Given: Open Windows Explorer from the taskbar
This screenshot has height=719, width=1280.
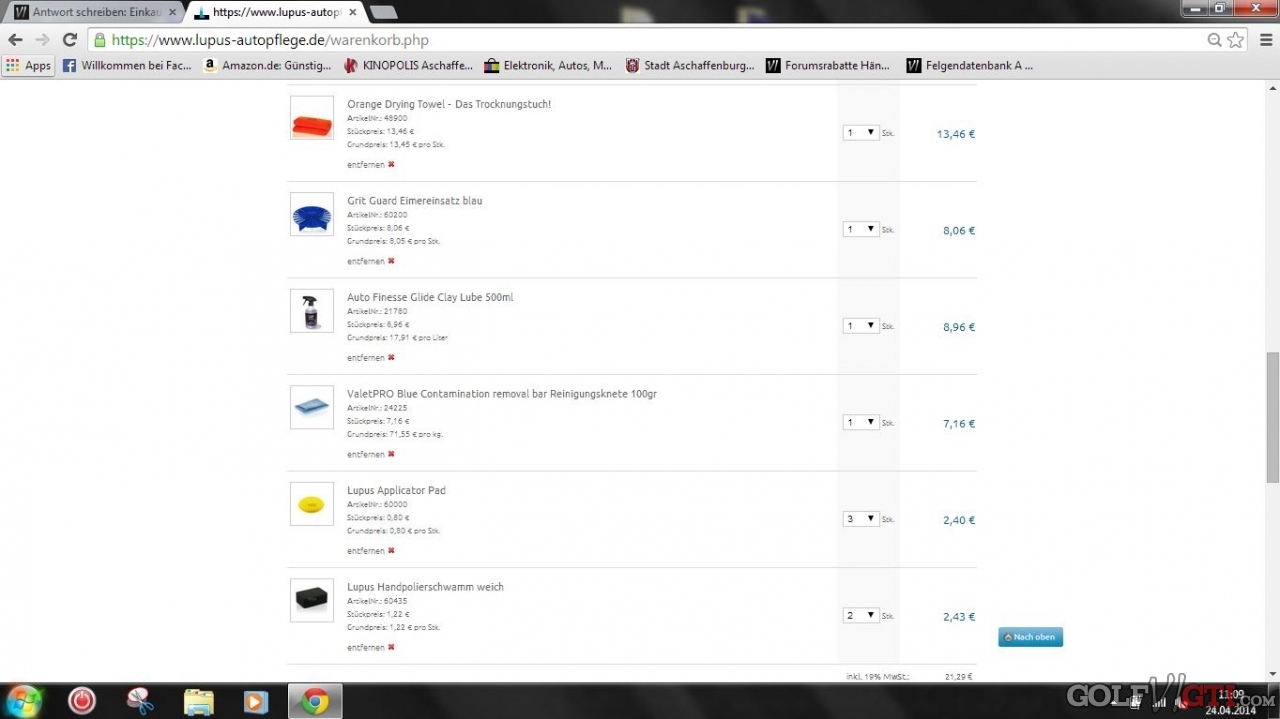Looking at the screenshot, I should 198,701.
